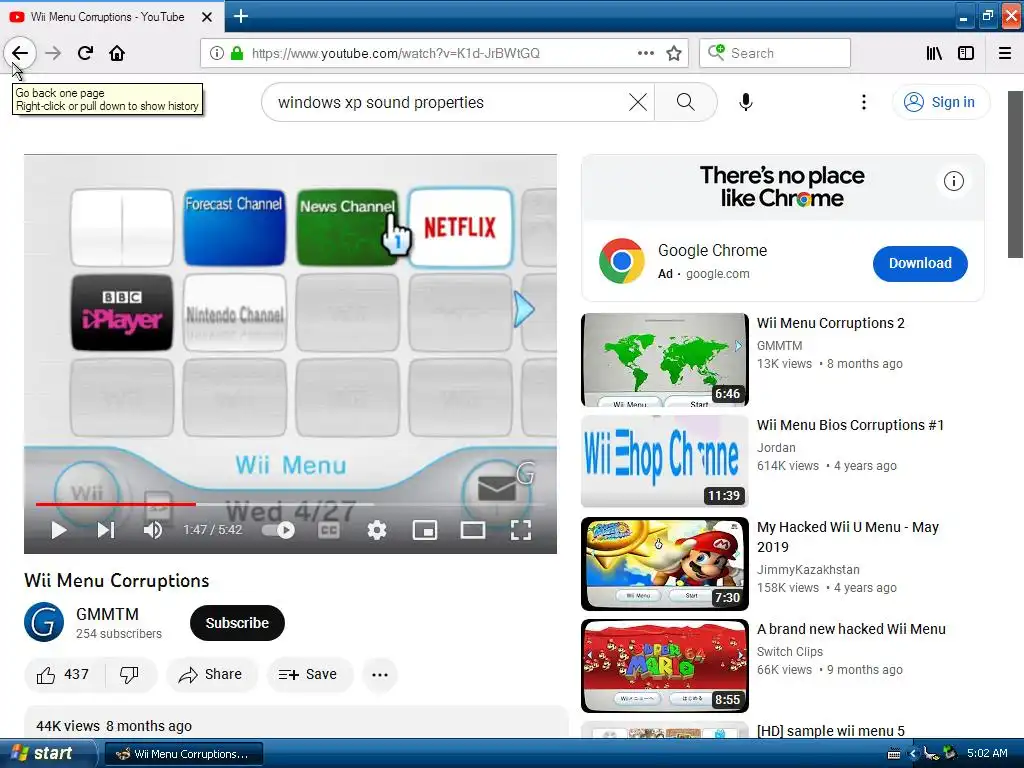Reload the current page
The image size is (1024, 768).
click(x=86, y=53)
